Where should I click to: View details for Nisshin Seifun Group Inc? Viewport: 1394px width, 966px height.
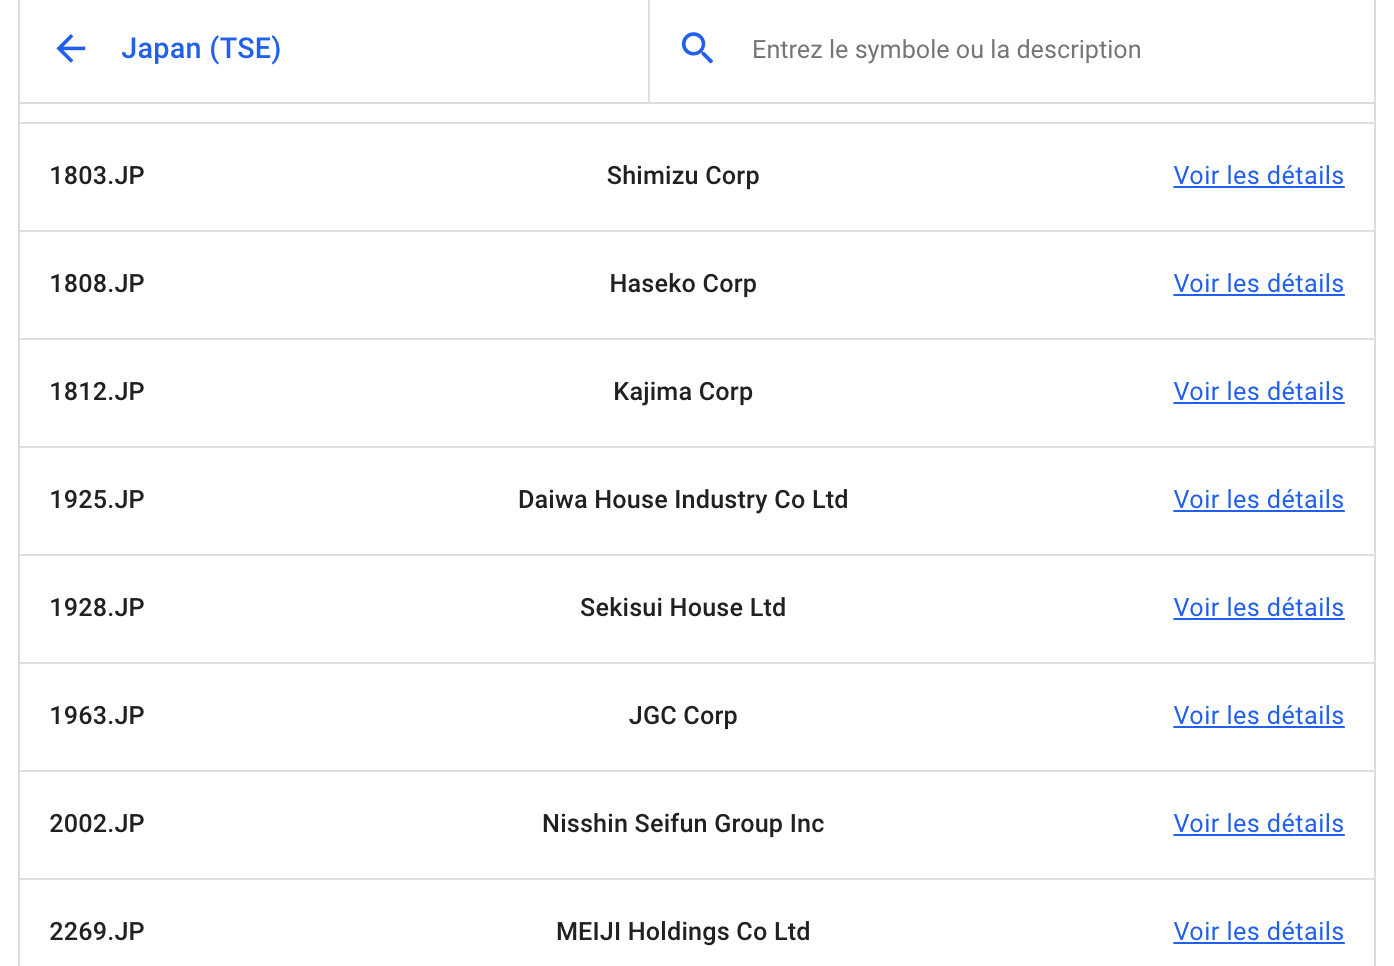(1258, 823)
